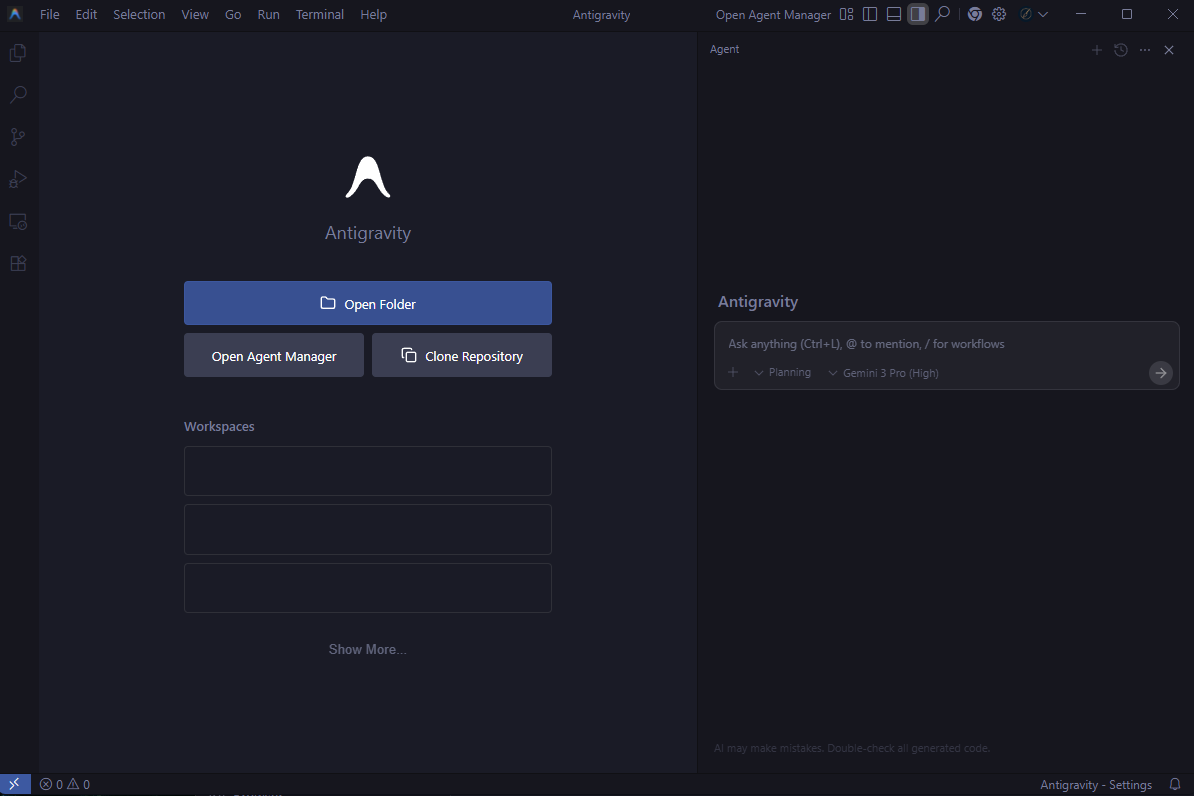Open the Search view in the activity bar
This screenshot has height=796, width=1194.
pyautogui.click(x=18, y=94)
